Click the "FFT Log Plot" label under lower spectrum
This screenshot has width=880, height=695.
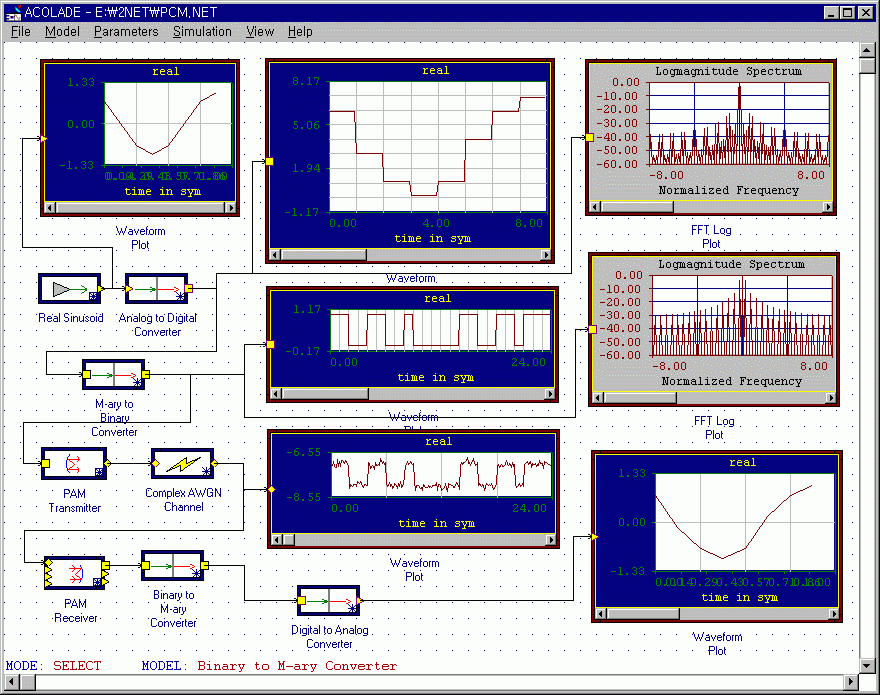pyautogui.click(x=714, y=427)
